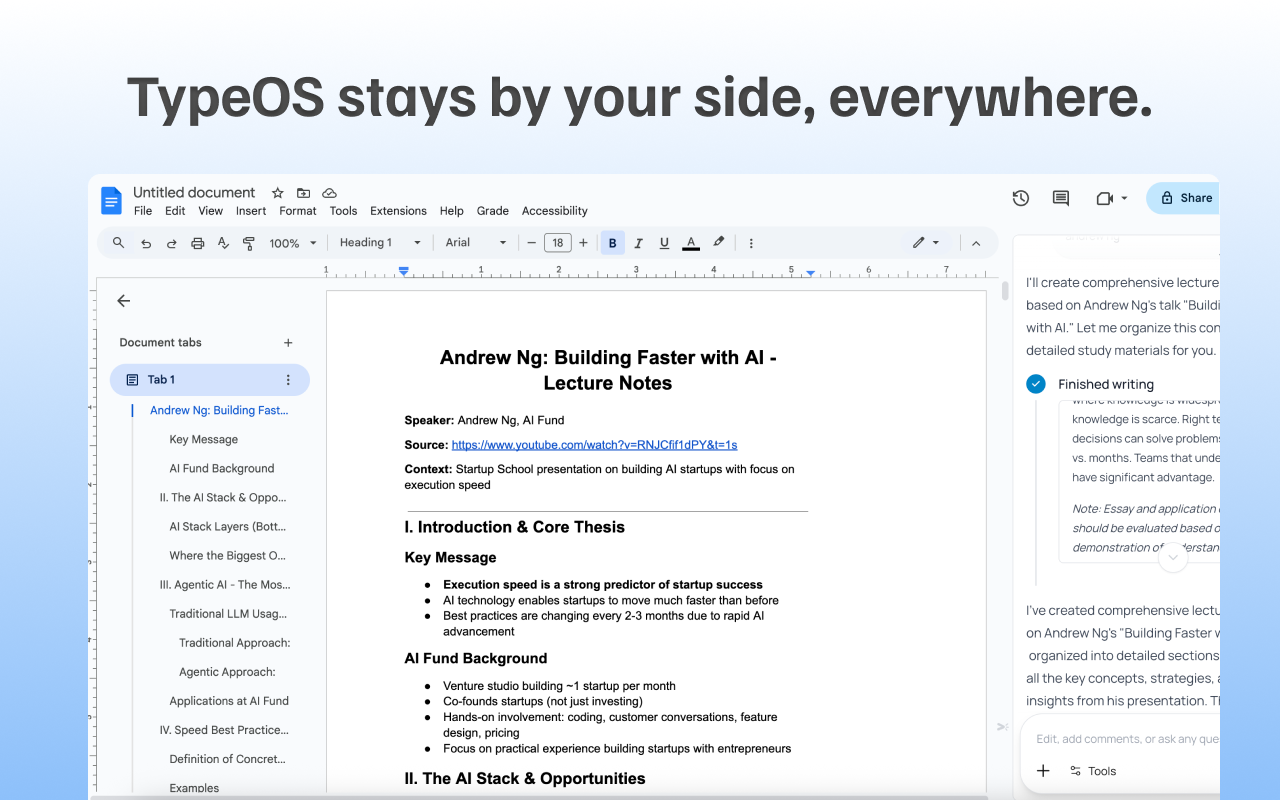Go to II. The AI Stack outline entry
The height and width of the screenshot is (800, 1280).
coord(223,497)
